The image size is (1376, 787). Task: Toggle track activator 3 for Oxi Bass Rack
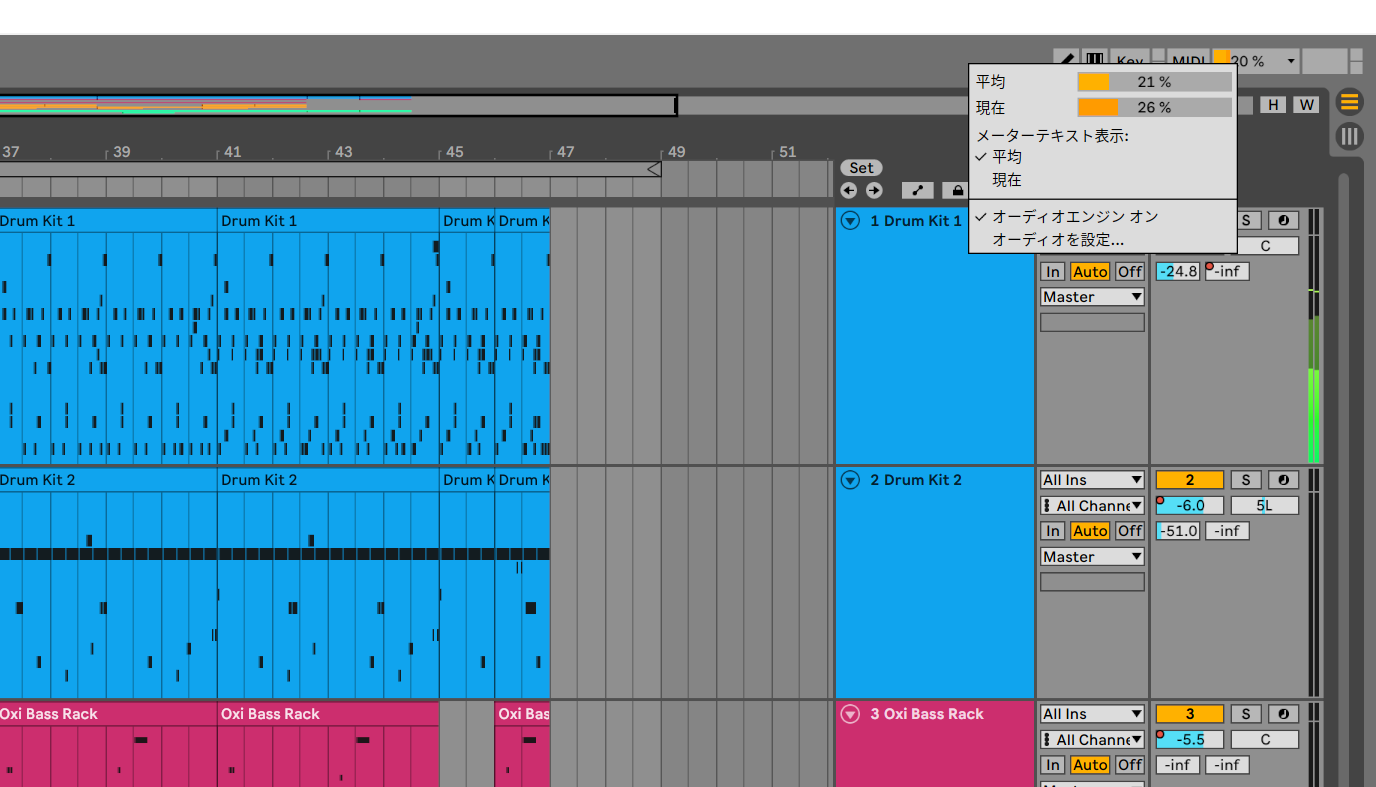pyautogui.click(x=1190, y=714)
